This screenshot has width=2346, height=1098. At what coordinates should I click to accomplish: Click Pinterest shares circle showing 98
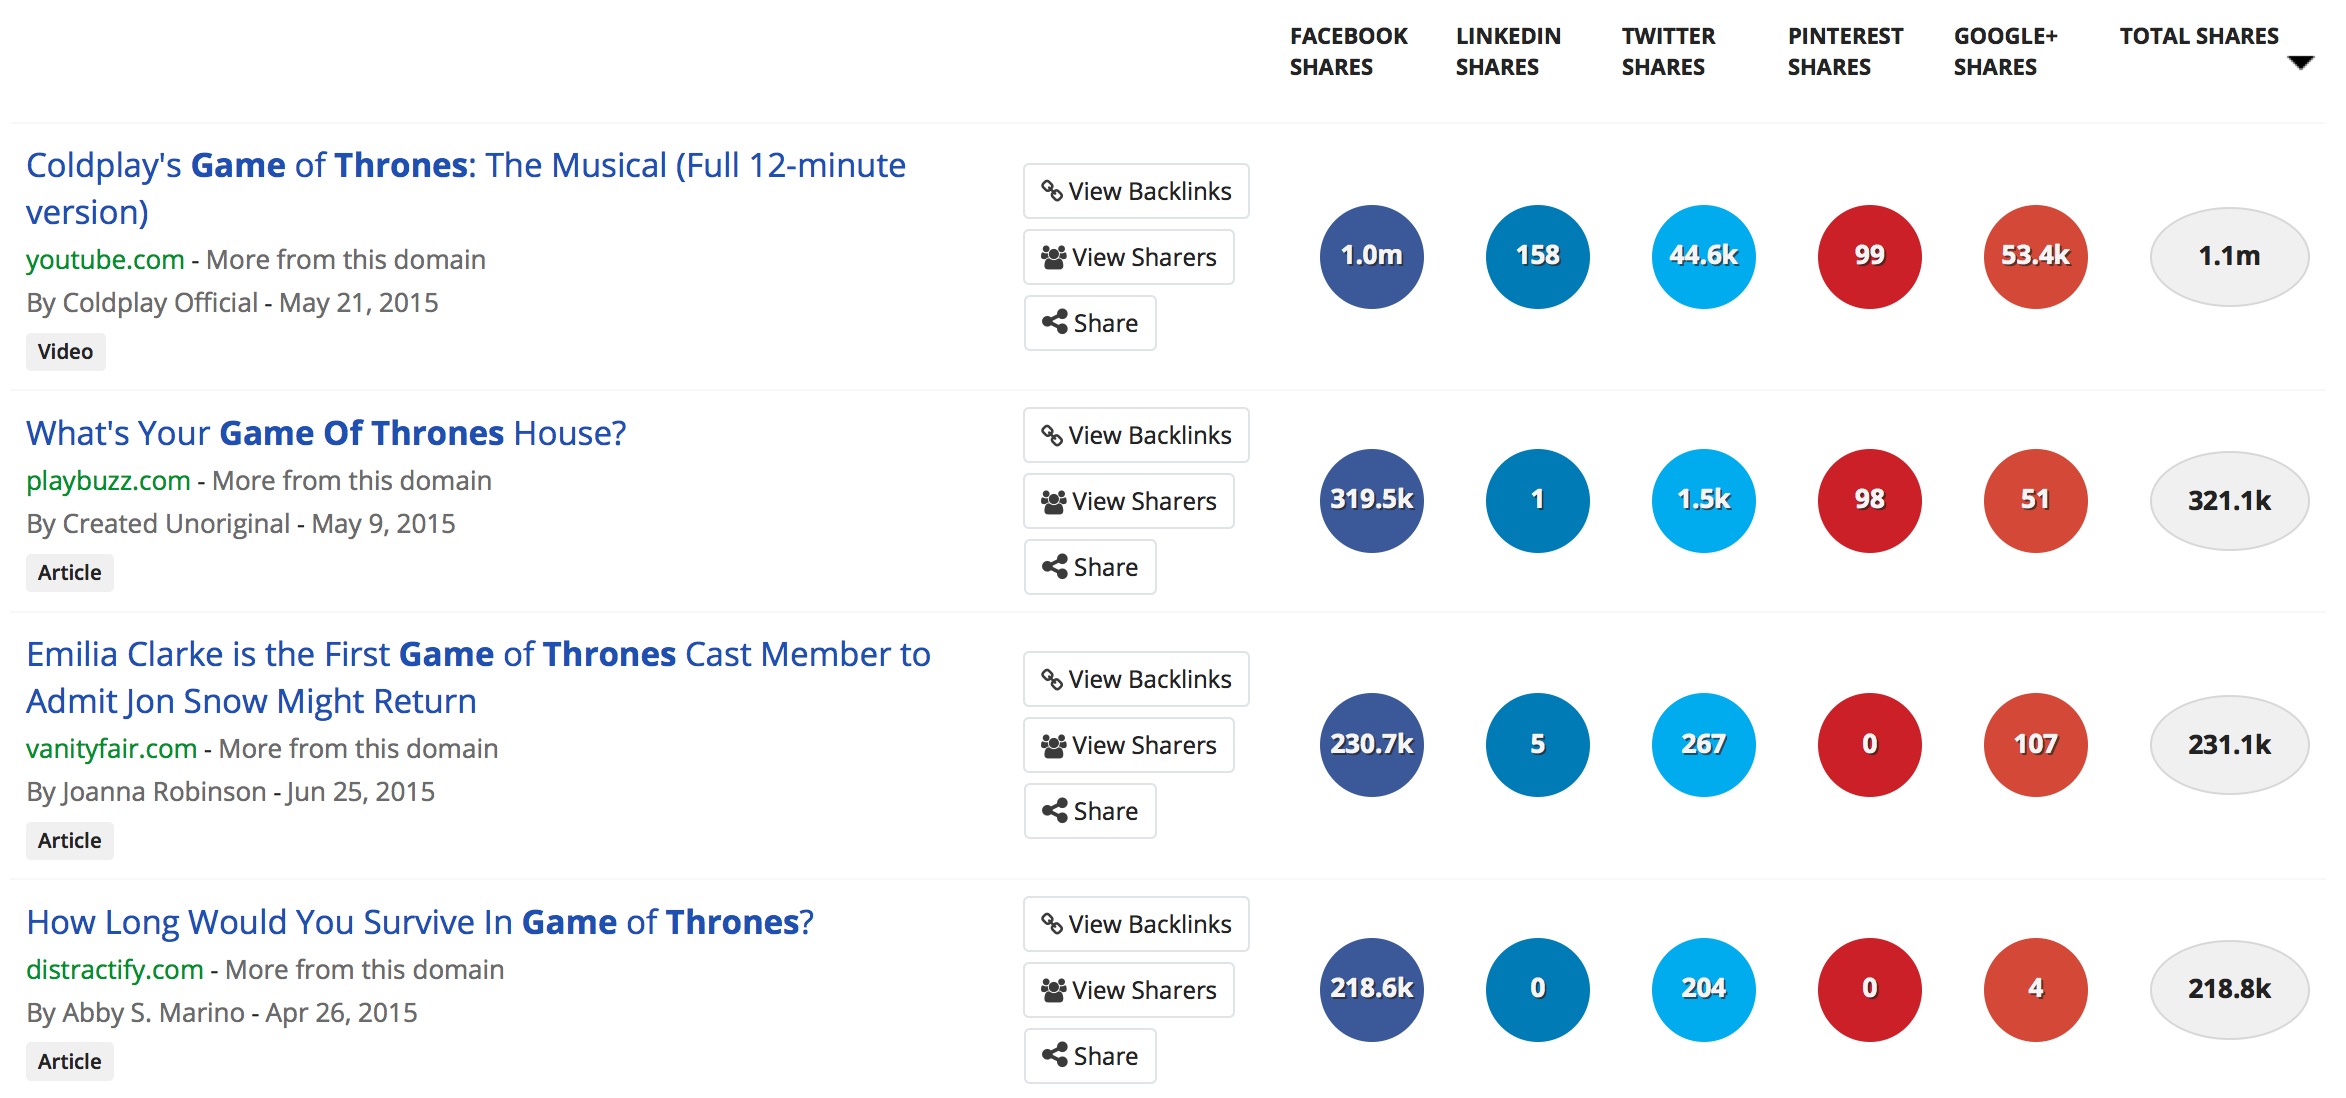pyautogui.click(x=1869, y=500)
